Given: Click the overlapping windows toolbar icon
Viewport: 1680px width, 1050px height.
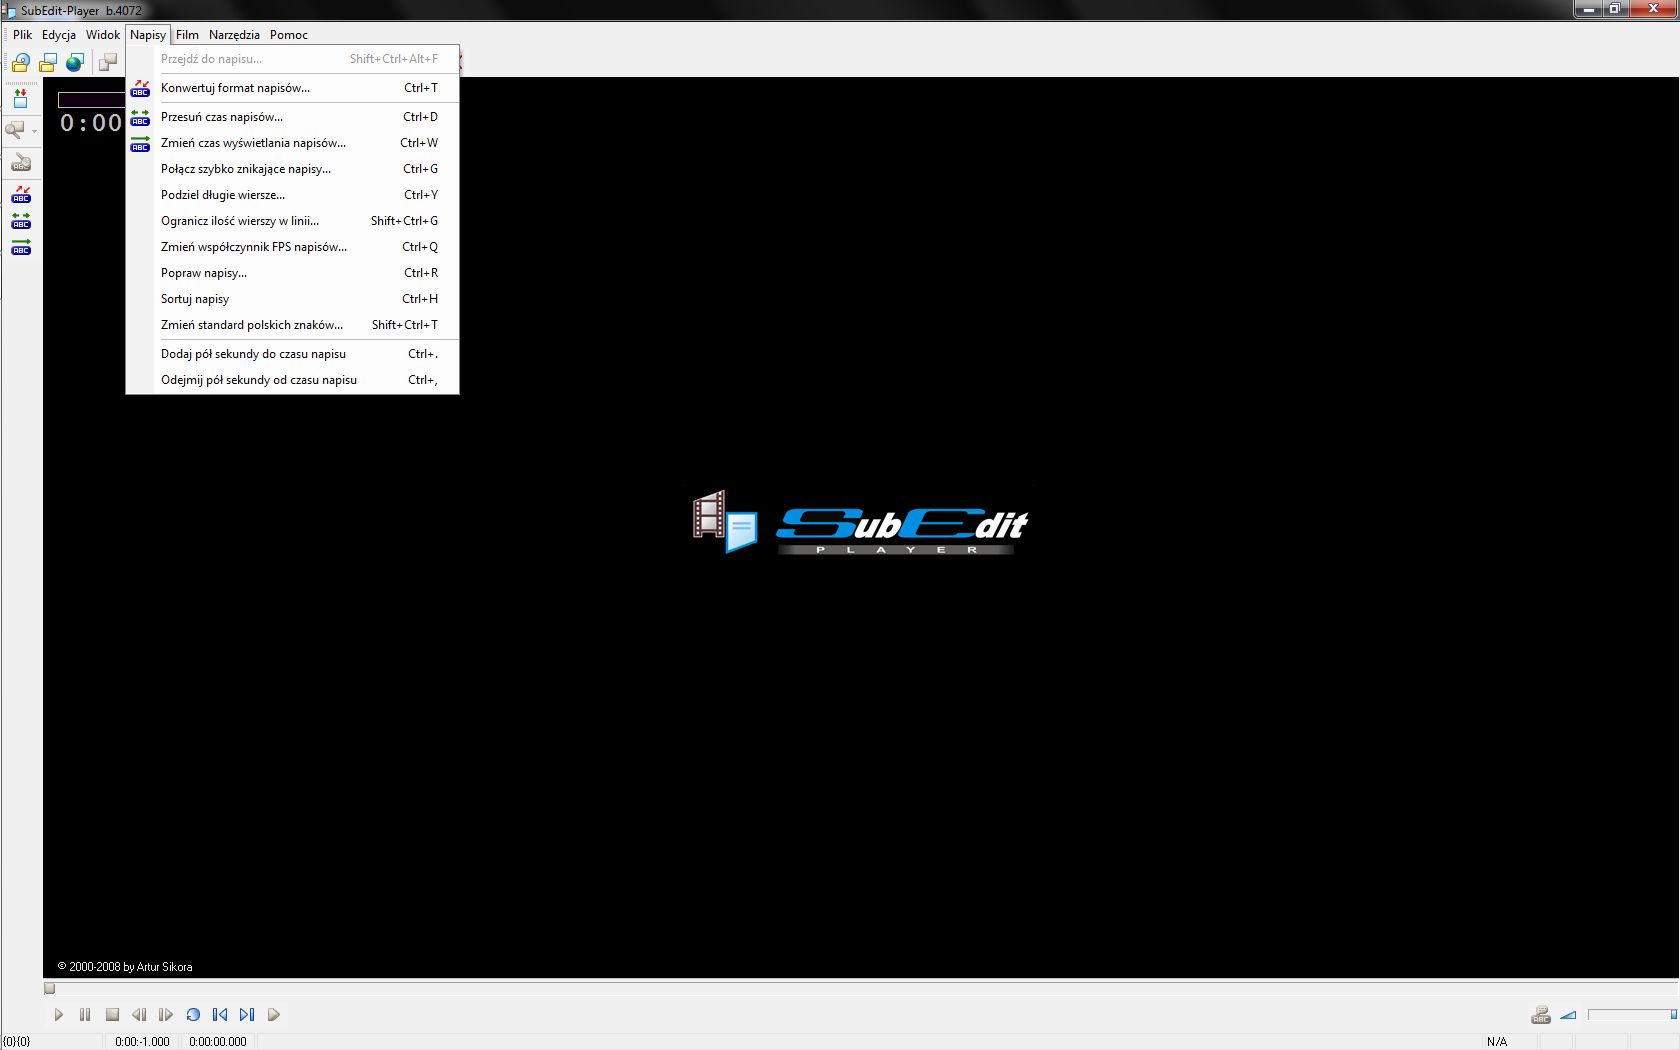Looking at the screenshot, I should (x=107, y=63).
